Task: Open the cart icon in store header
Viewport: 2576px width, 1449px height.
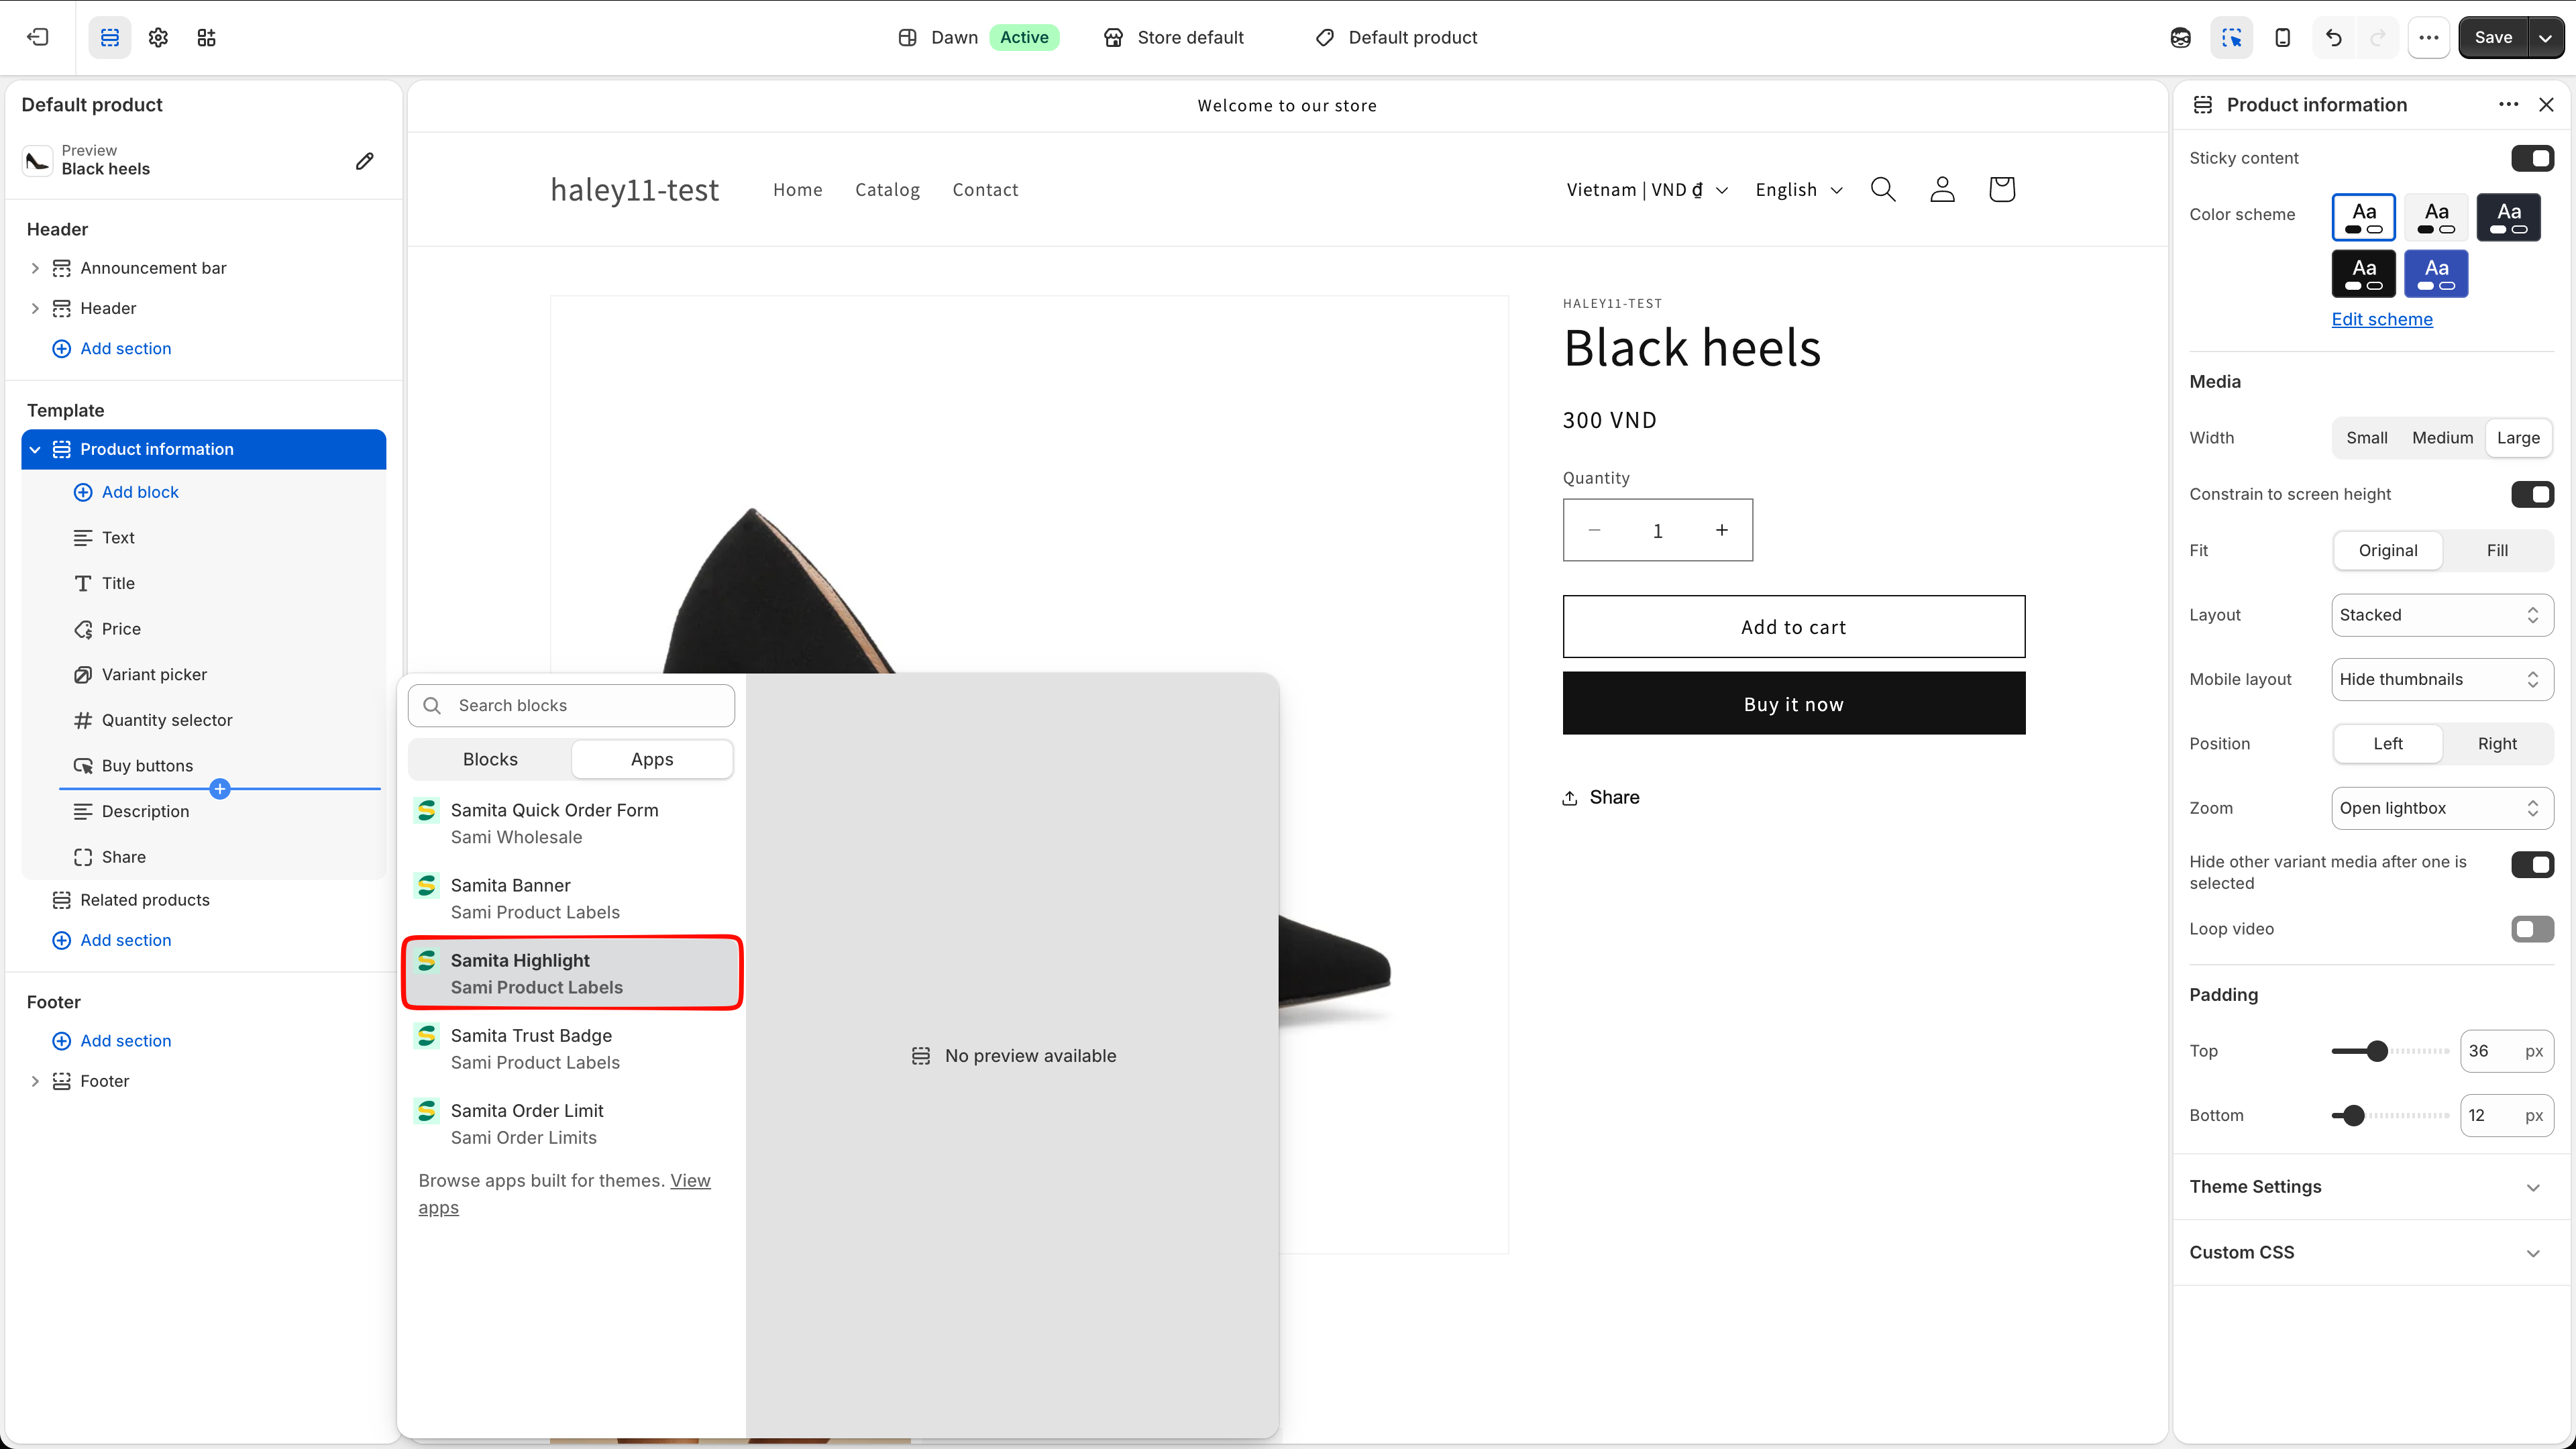Action: tap(2001, 189)
